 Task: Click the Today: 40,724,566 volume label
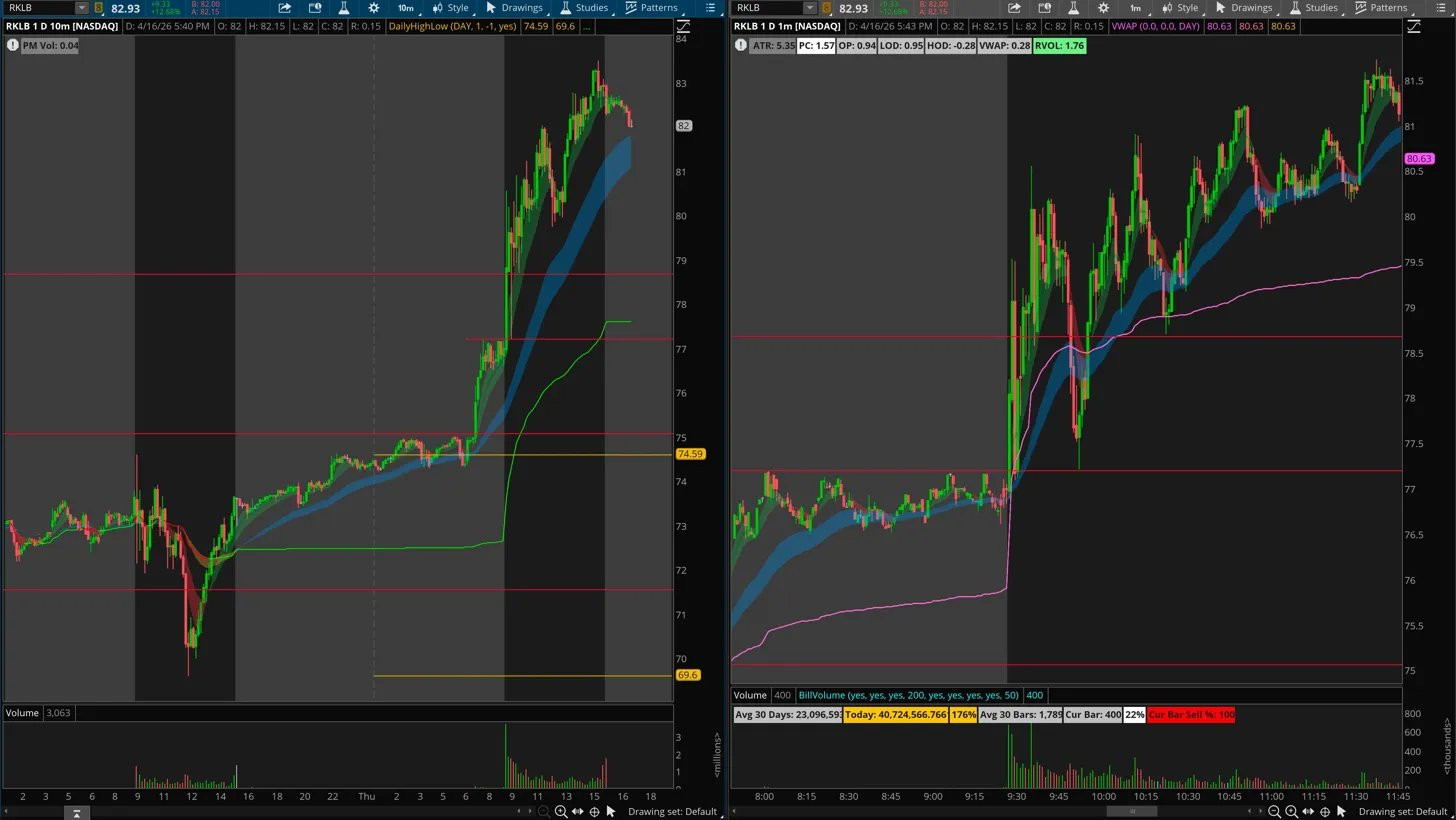[895, 715]
